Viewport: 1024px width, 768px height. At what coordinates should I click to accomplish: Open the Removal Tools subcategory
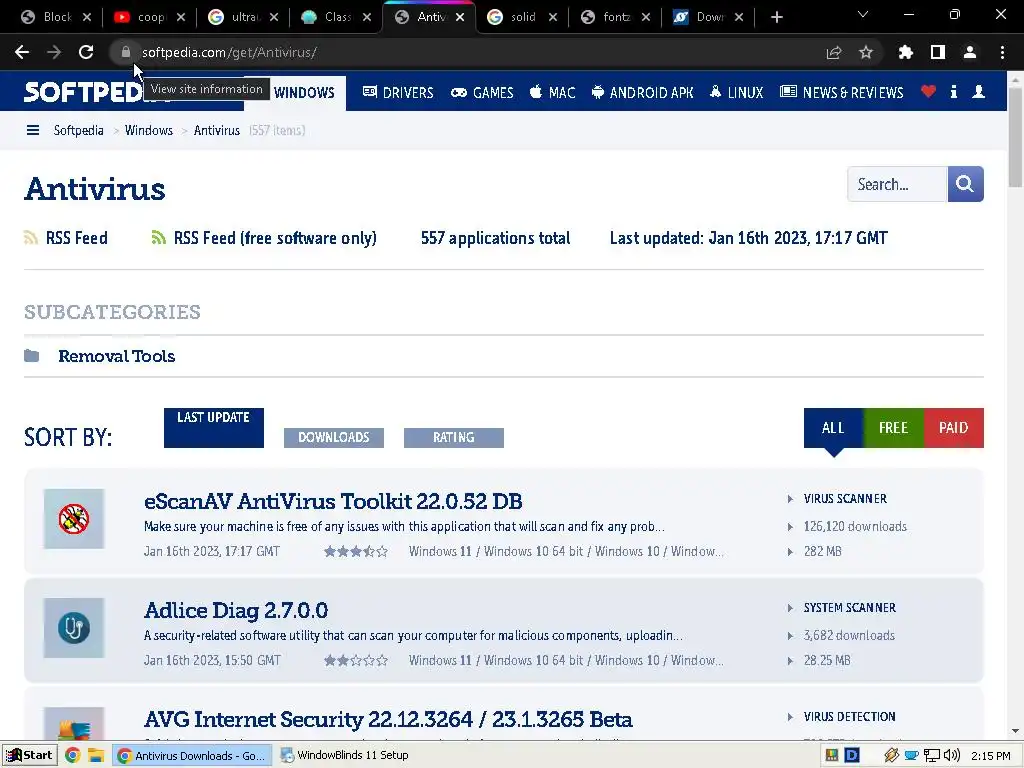(x=117, y=356)
